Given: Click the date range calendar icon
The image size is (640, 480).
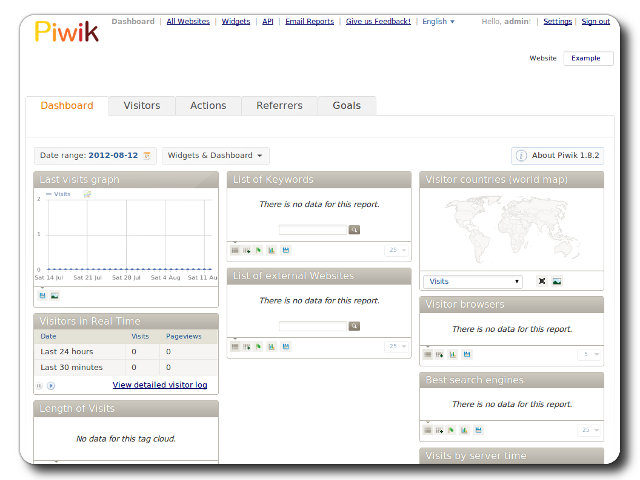Looking at the screenshot, I should 147,156.
